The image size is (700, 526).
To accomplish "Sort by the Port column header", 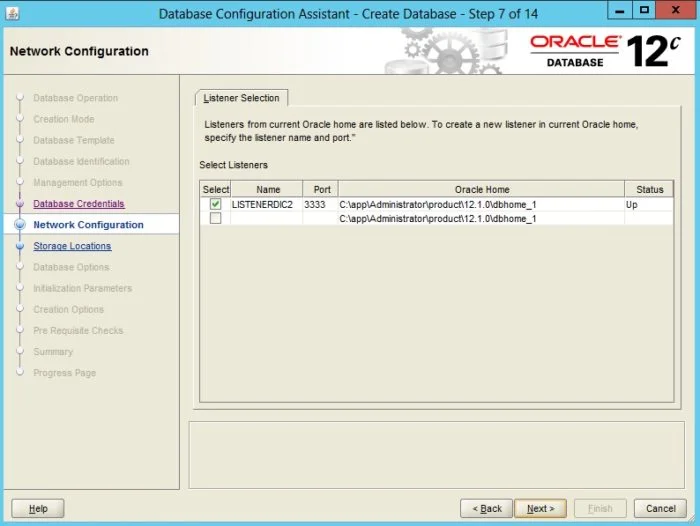I will point(321,189).
